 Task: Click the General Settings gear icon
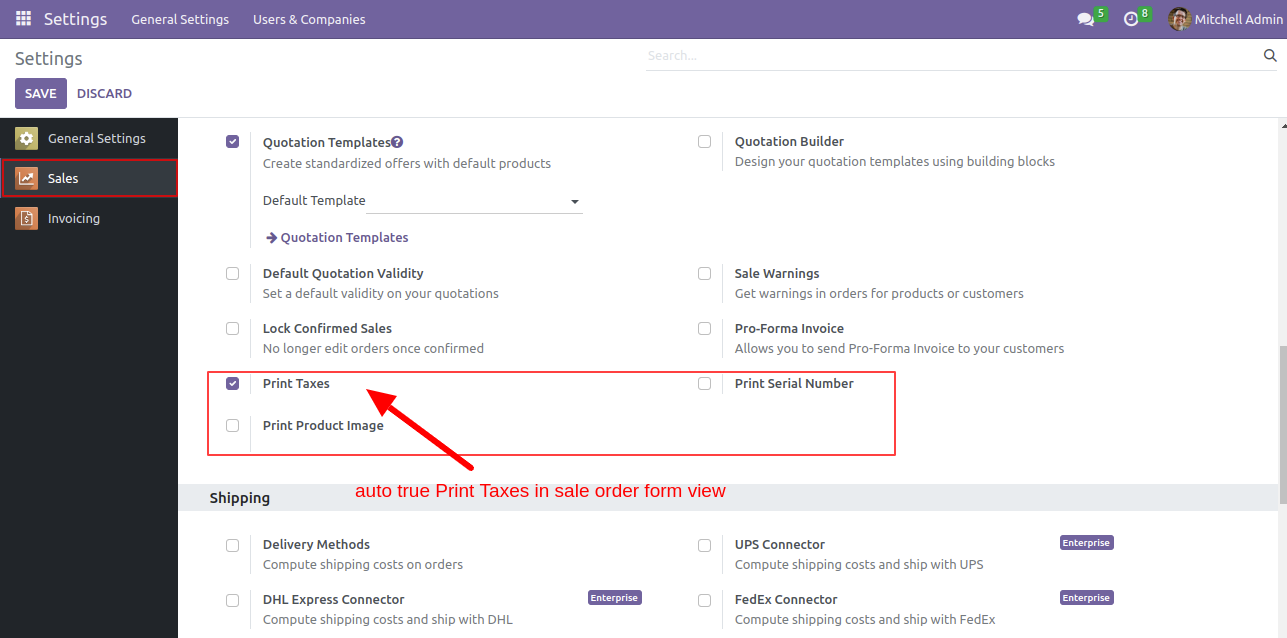click(x=27, y=138)
